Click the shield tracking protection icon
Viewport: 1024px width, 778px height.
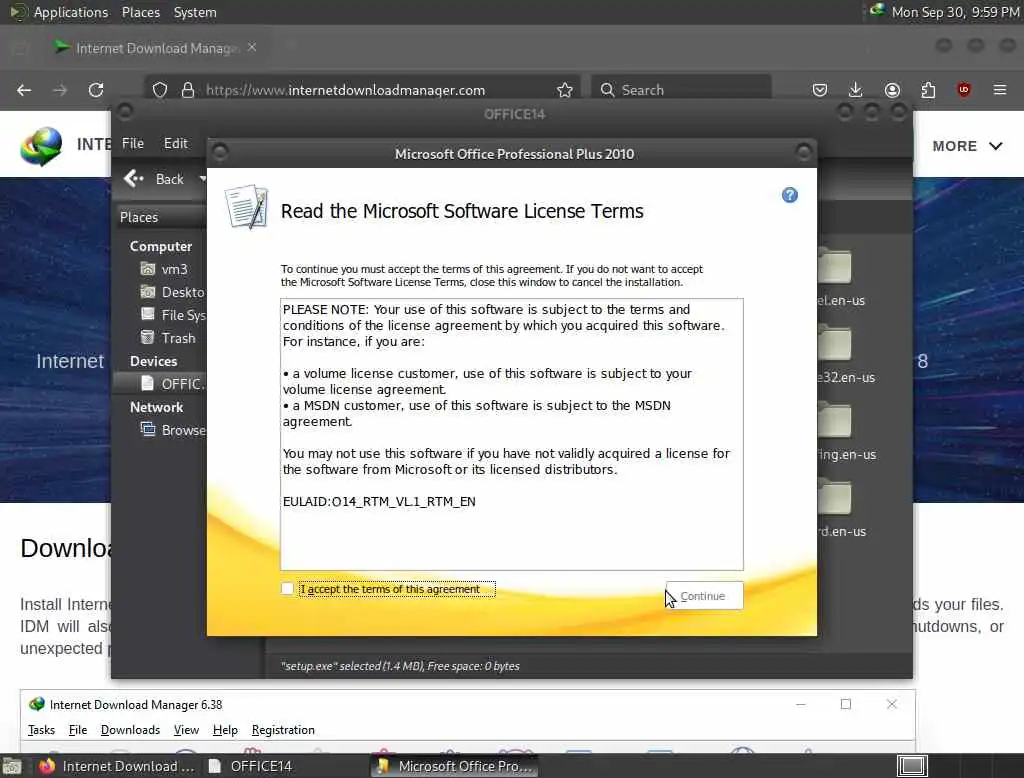pos(160,90)
